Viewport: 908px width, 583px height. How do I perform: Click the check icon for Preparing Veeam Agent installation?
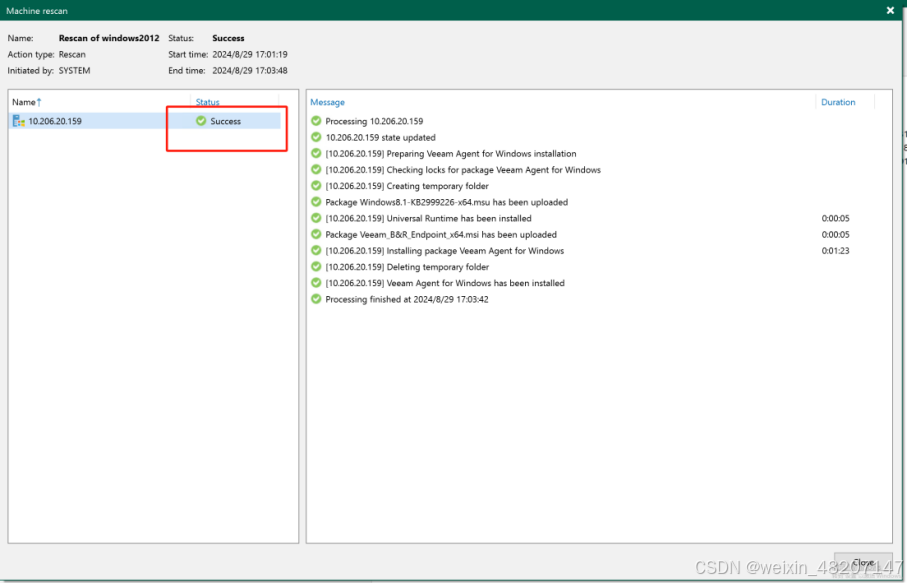click(316, 153)
